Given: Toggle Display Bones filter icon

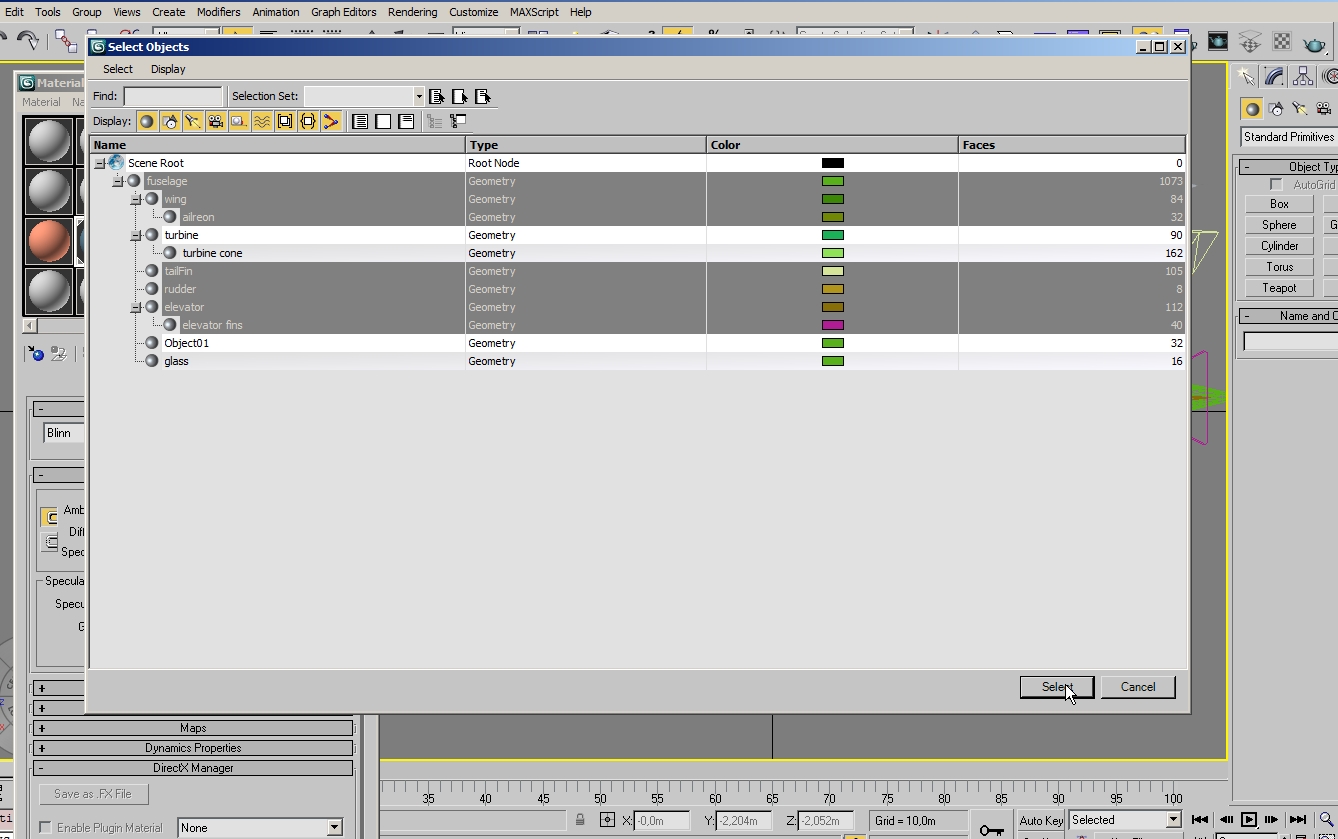Looking at the screenshot, I should [x=331, y=121].
